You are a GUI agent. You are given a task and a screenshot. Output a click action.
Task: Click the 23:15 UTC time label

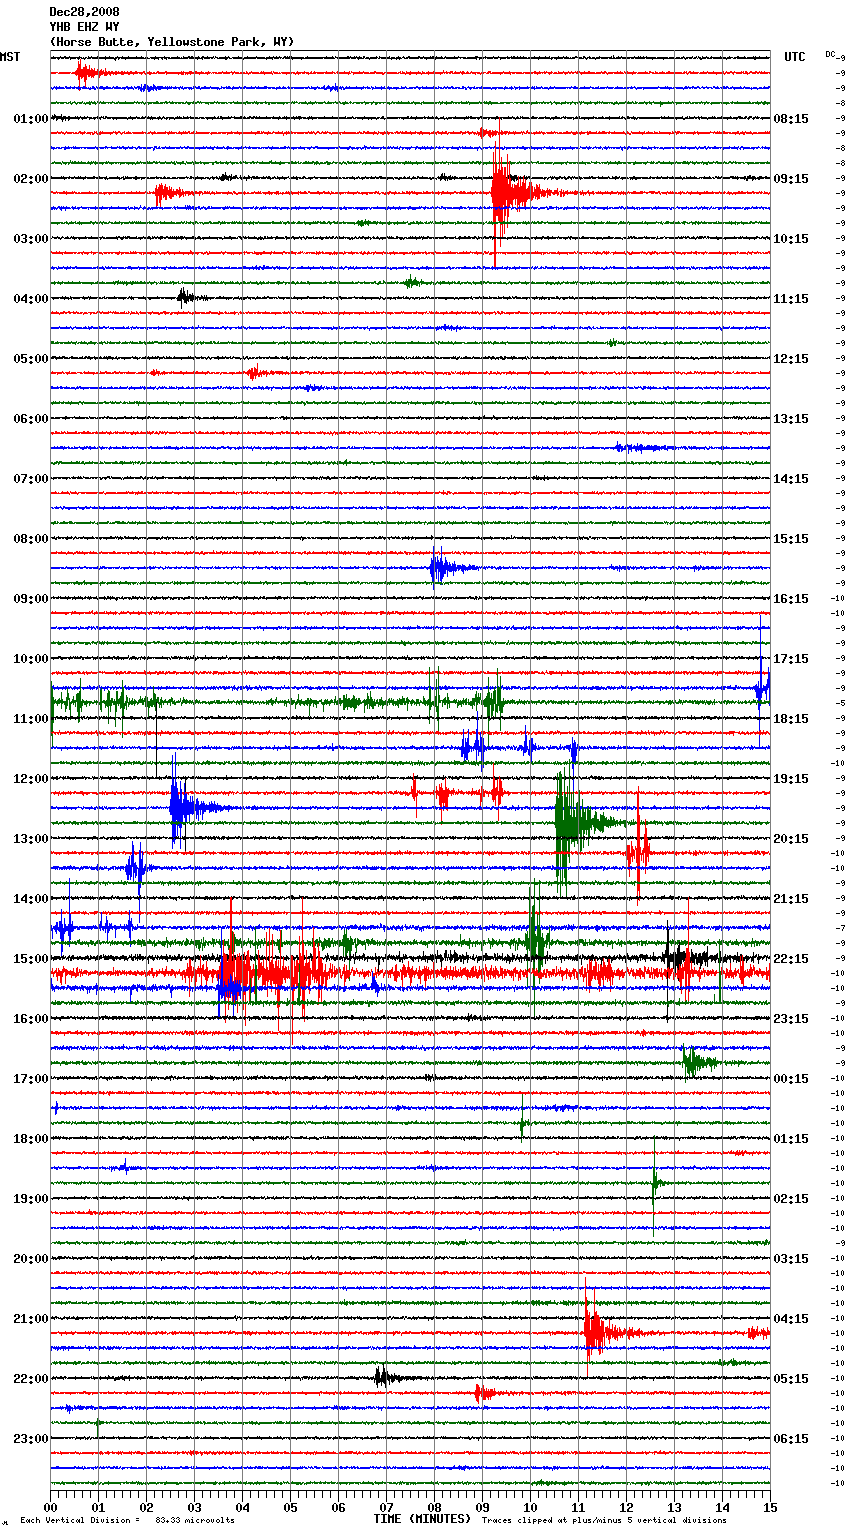[x=791, y=1019]
